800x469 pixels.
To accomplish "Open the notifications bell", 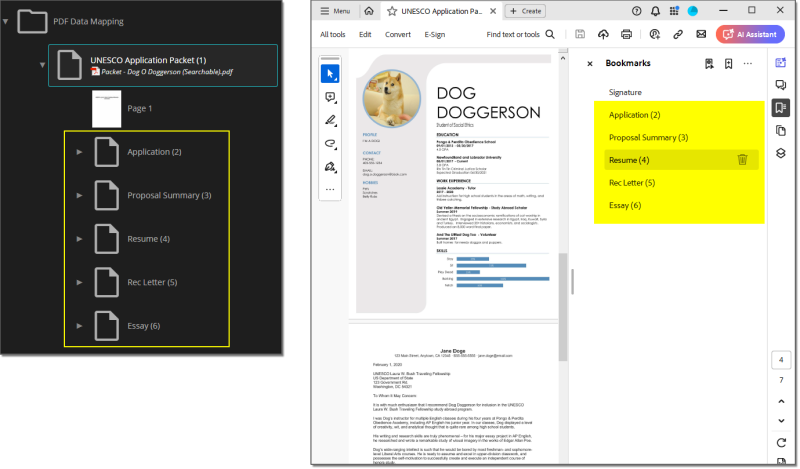I will (655, 11).
